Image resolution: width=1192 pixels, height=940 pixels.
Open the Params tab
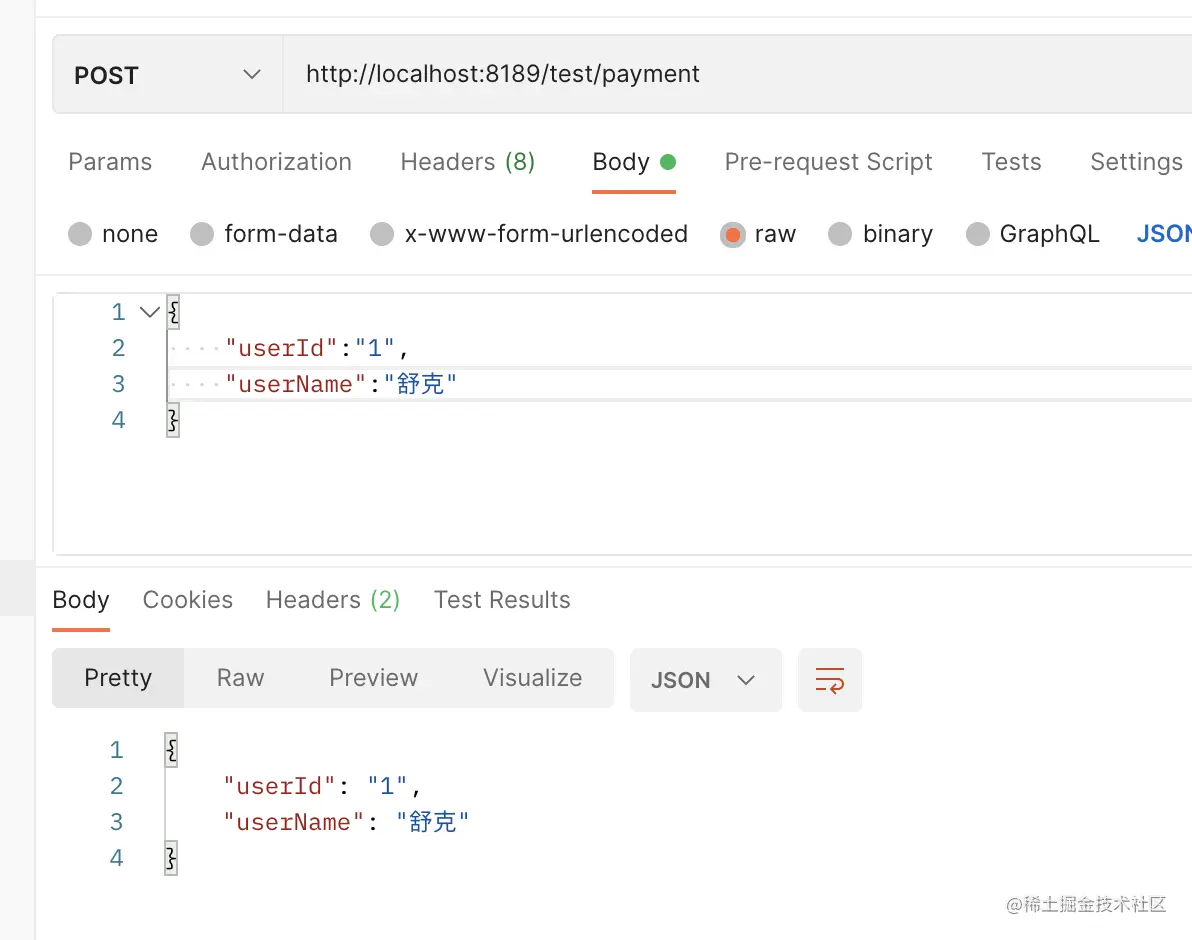pyautogui.click(x=110, y=162)
